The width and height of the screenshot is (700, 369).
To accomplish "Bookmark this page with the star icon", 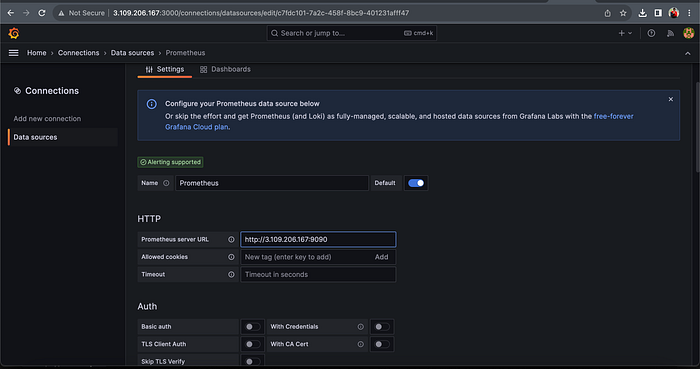I will click(623, 13).
